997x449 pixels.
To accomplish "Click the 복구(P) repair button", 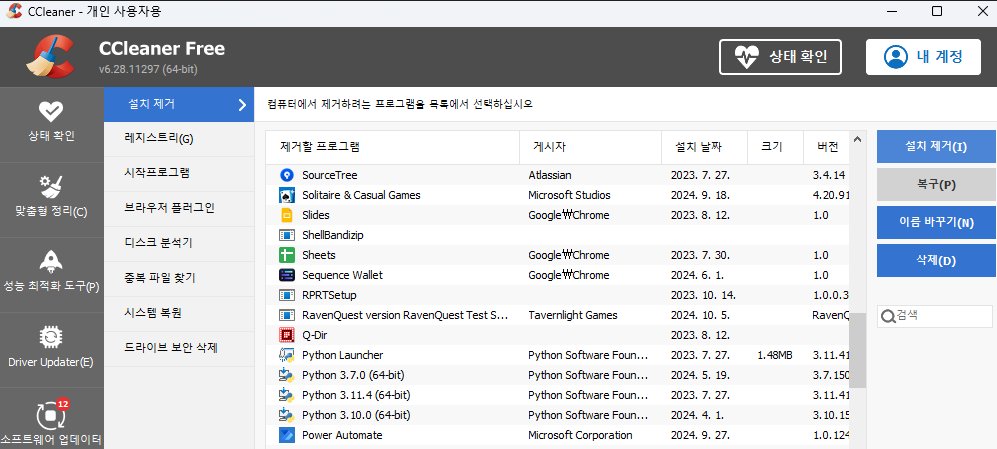I will (936, 185).
